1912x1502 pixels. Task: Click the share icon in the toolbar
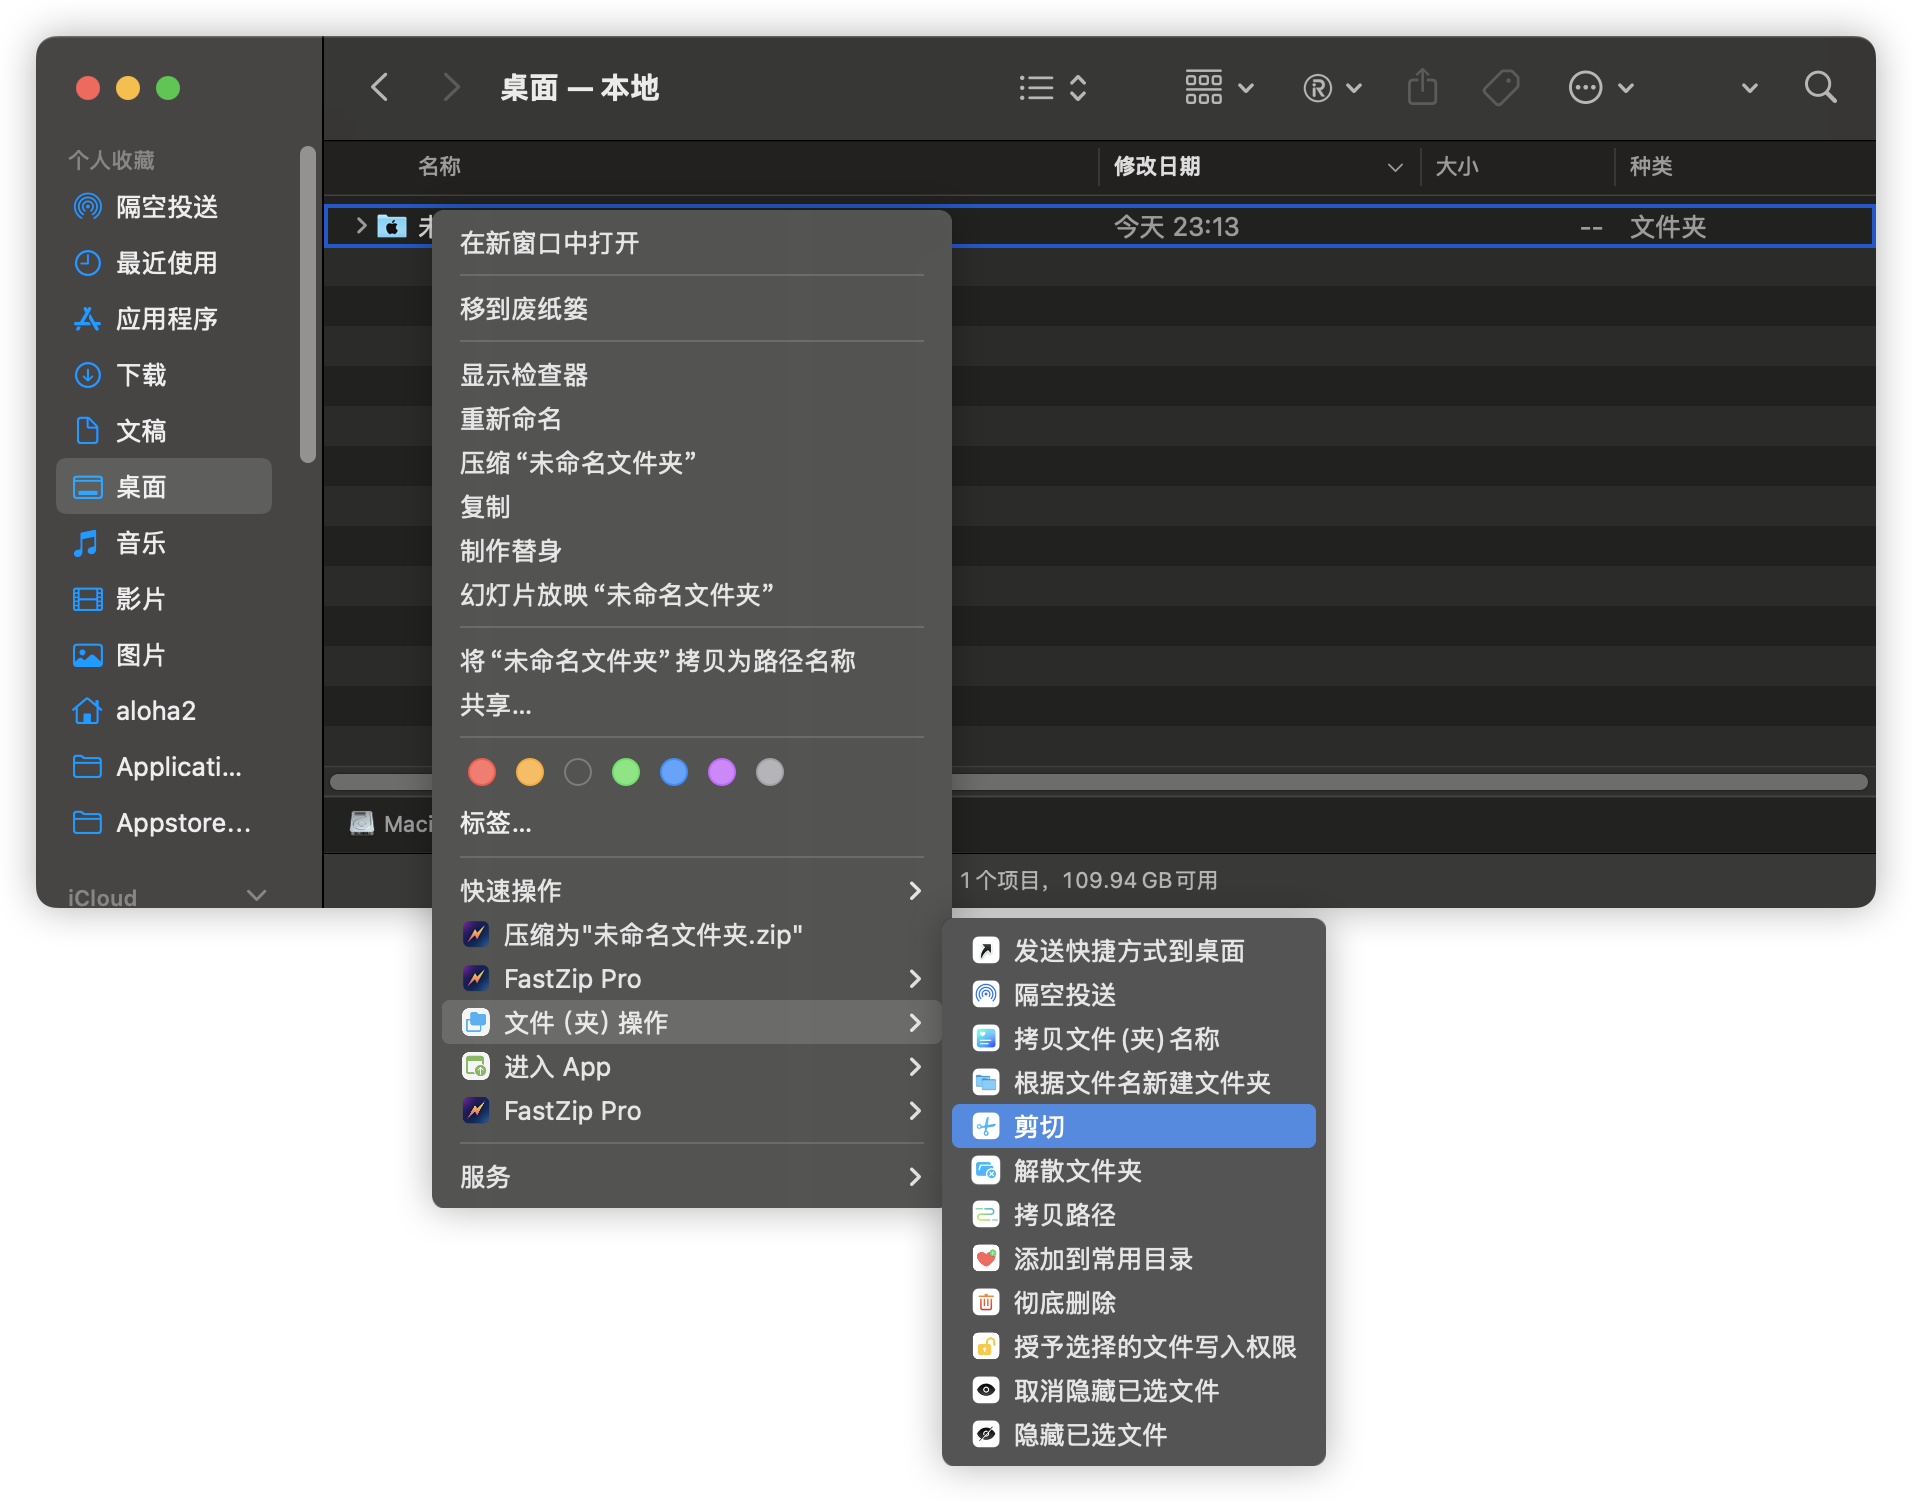(x=1422, y=88)
